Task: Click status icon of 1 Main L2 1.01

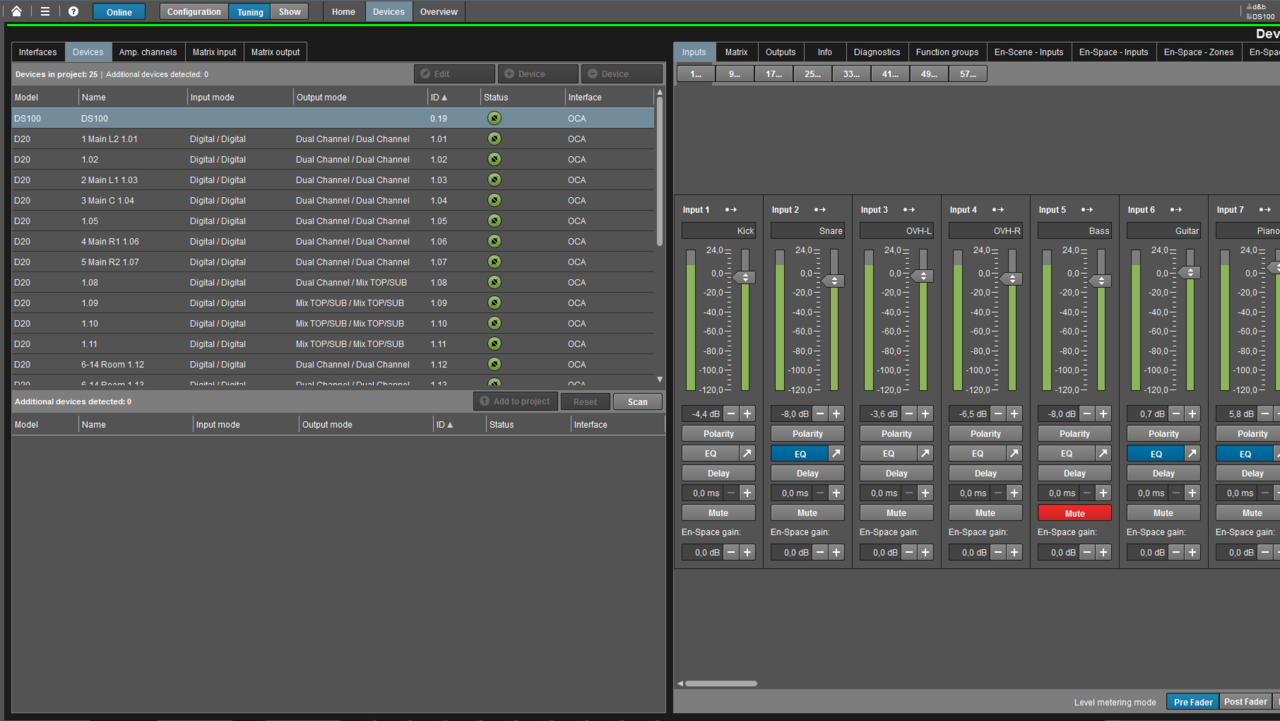Action: (x=494, y=139)
